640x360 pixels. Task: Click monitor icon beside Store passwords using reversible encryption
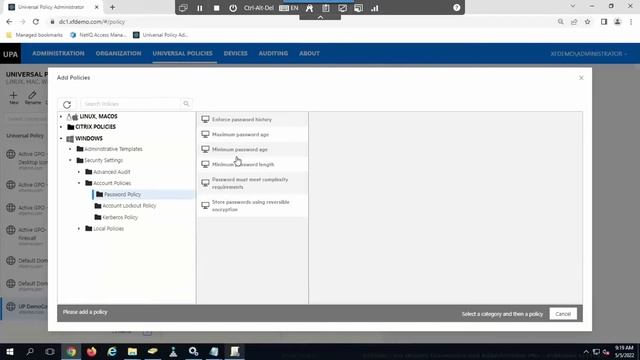pos(205,205)
